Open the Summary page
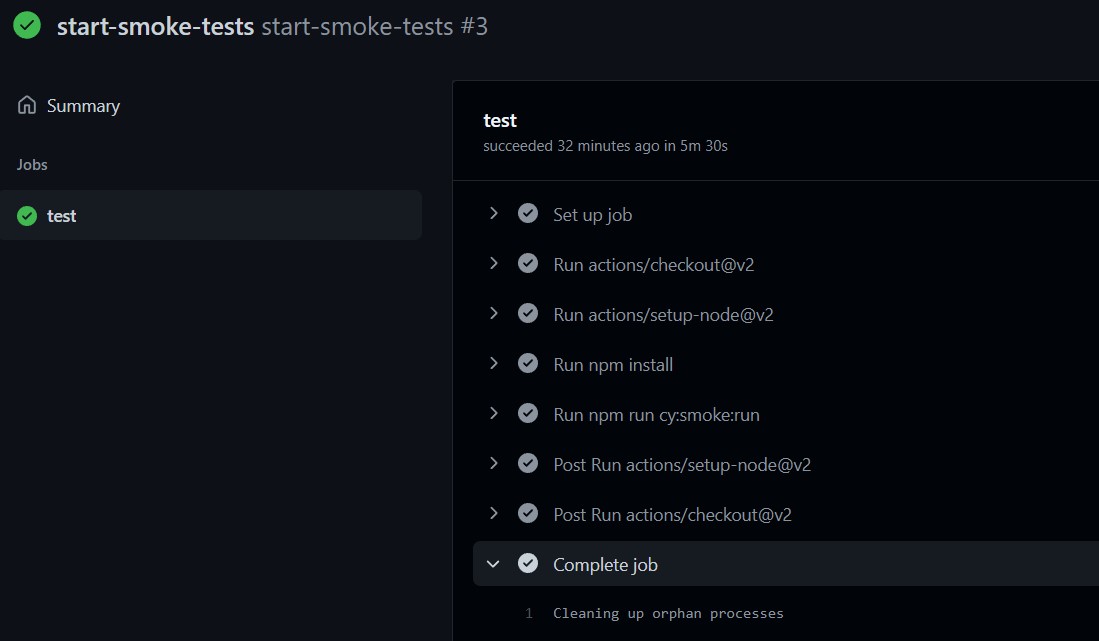This screenshot has height=641, width=1099. coord(83,105)
